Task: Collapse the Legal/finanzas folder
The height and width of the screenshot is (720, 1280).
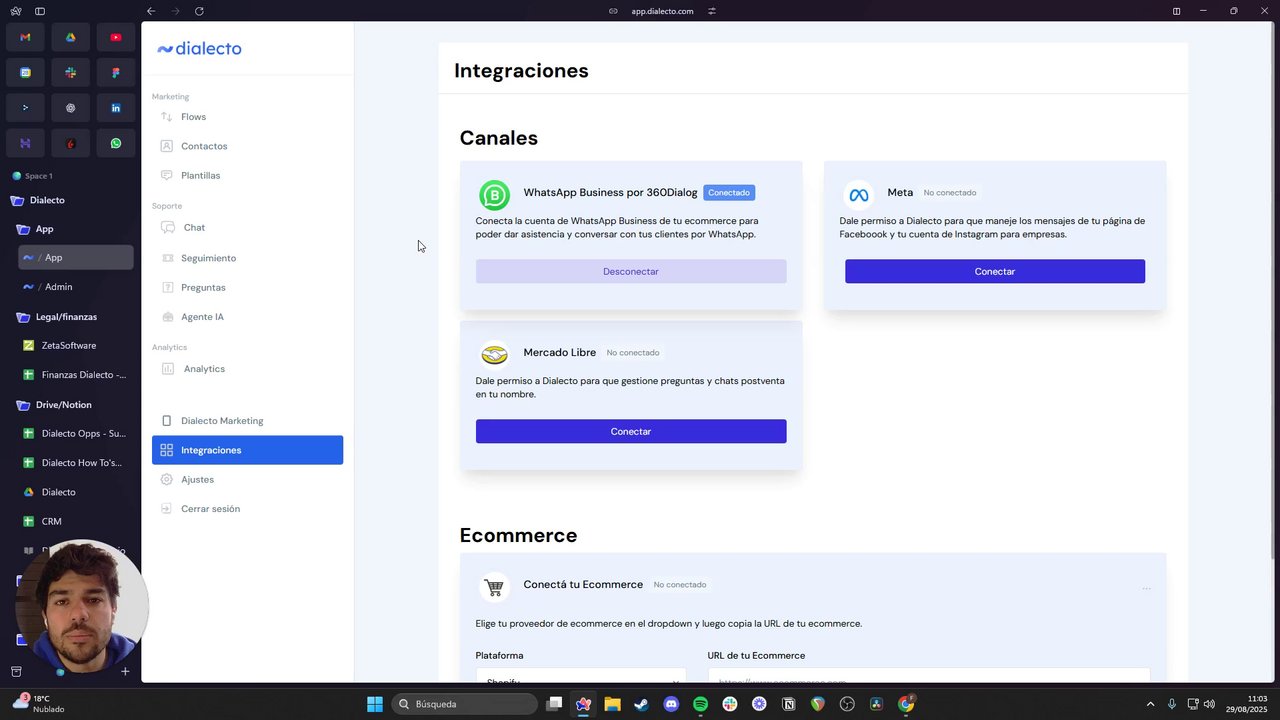Action: coord(24,317)
